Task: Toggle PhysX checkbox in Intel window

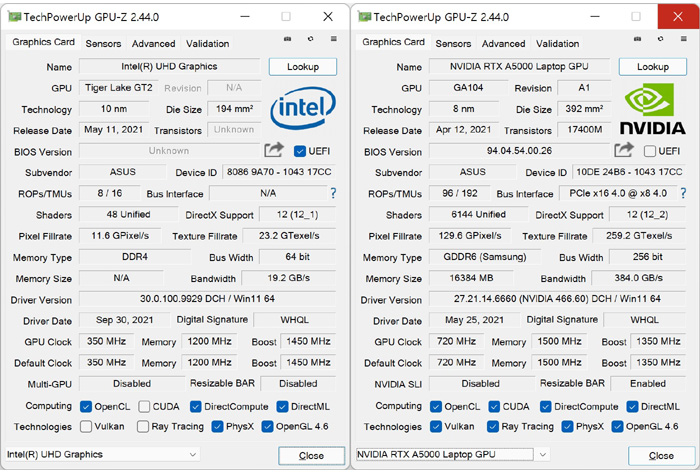Action: 217,427
